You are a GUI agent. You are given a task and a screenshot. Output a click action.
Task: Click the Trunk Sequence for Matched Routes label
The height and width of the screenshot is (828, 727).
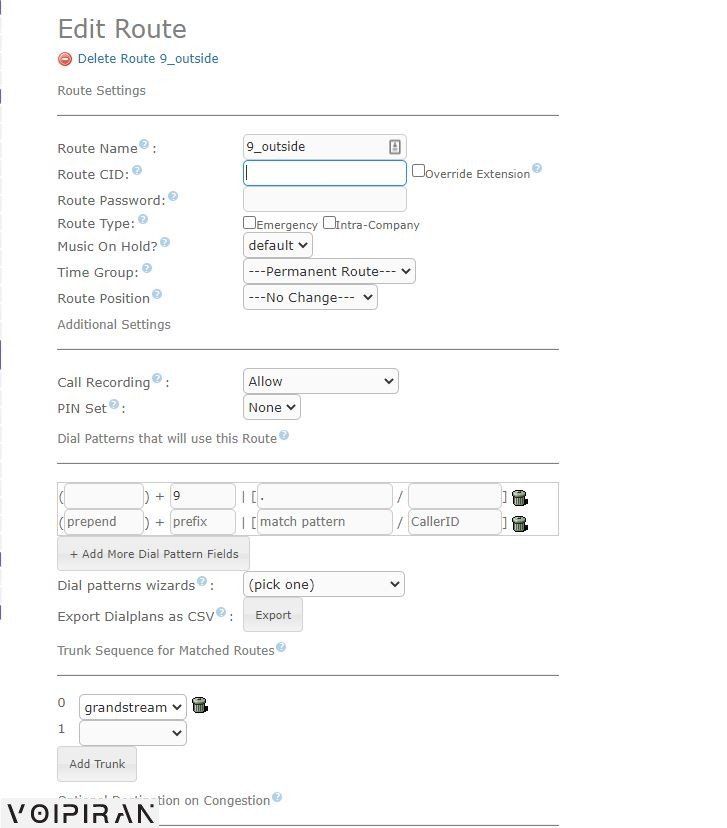click(x=166, y=651)
